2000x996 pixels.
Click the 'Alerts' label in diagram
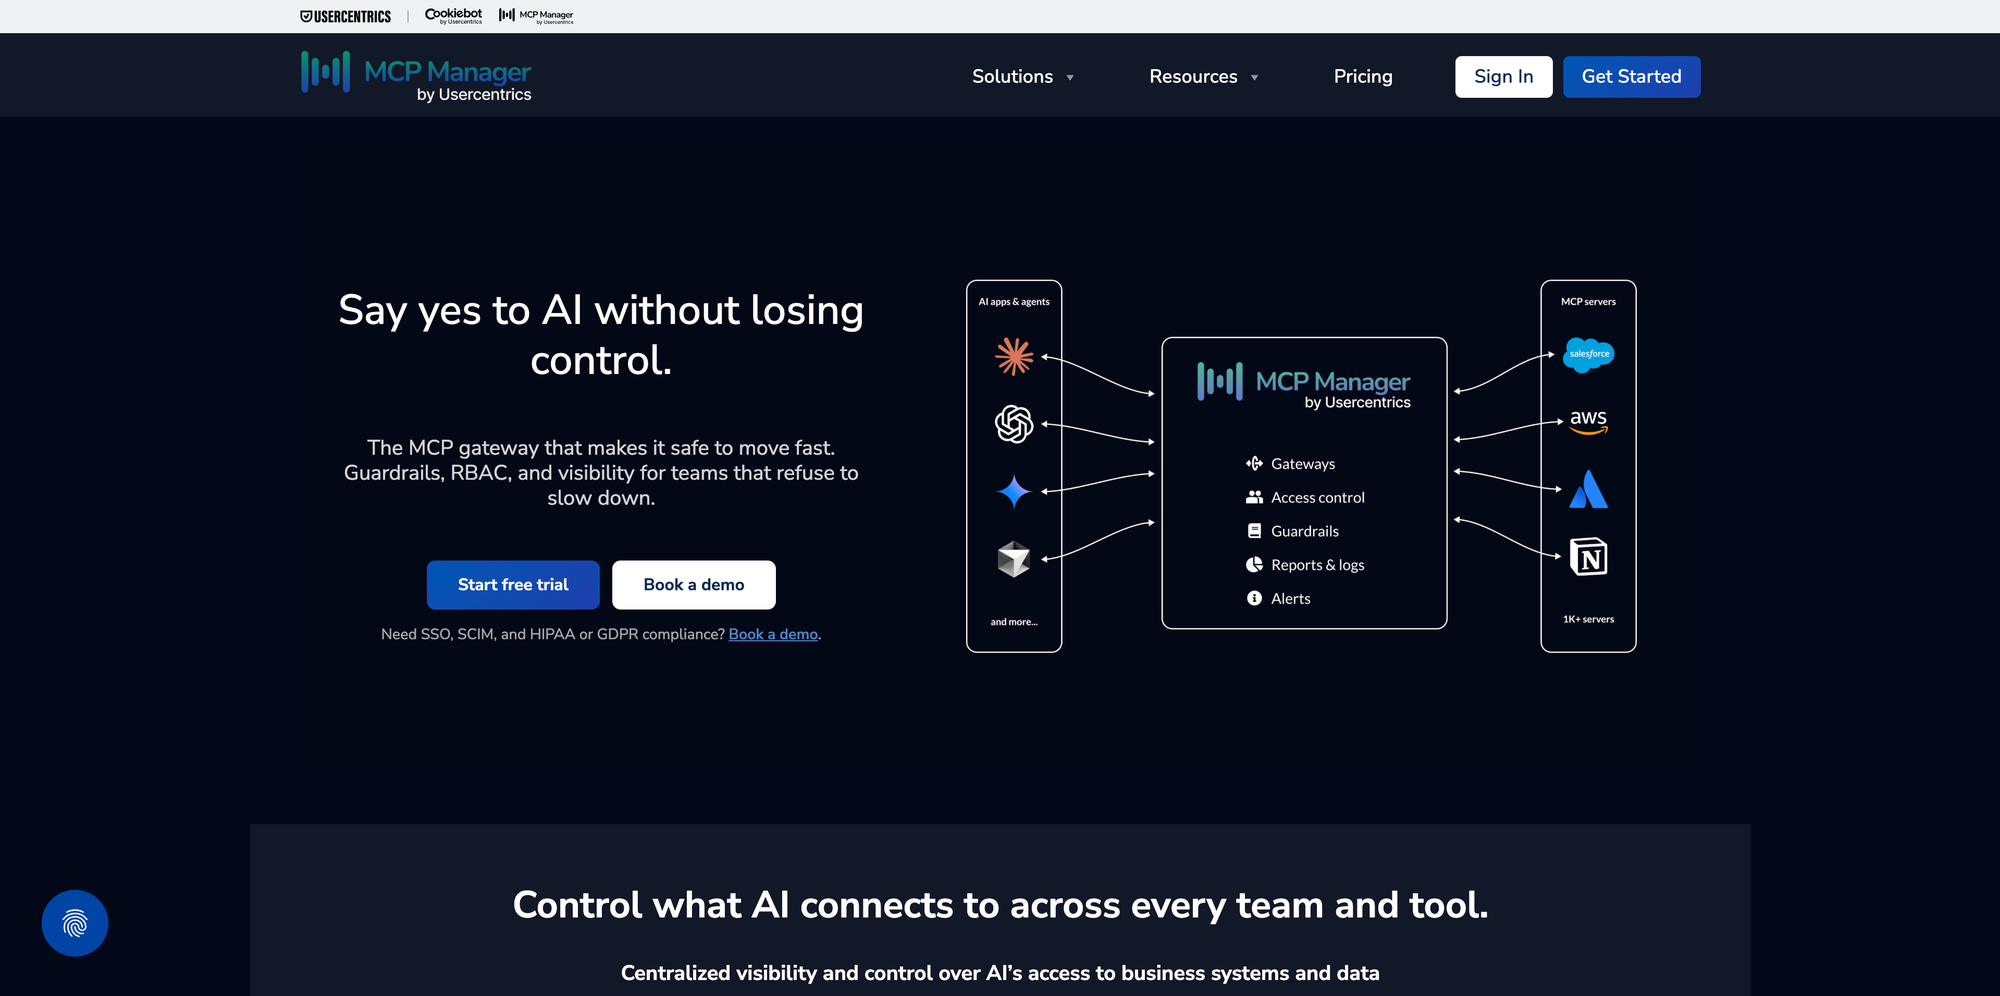click(x=1291, y=599)
